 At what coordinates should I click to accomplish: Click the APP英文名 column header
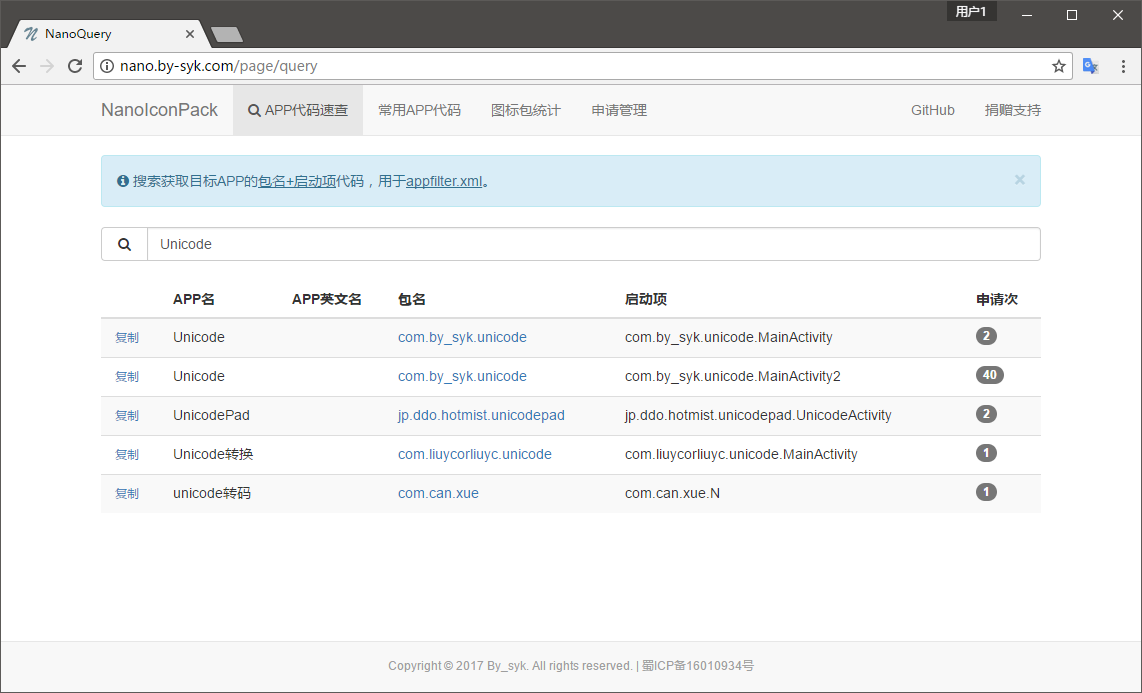pyautogui.click(x=326, y=299)
